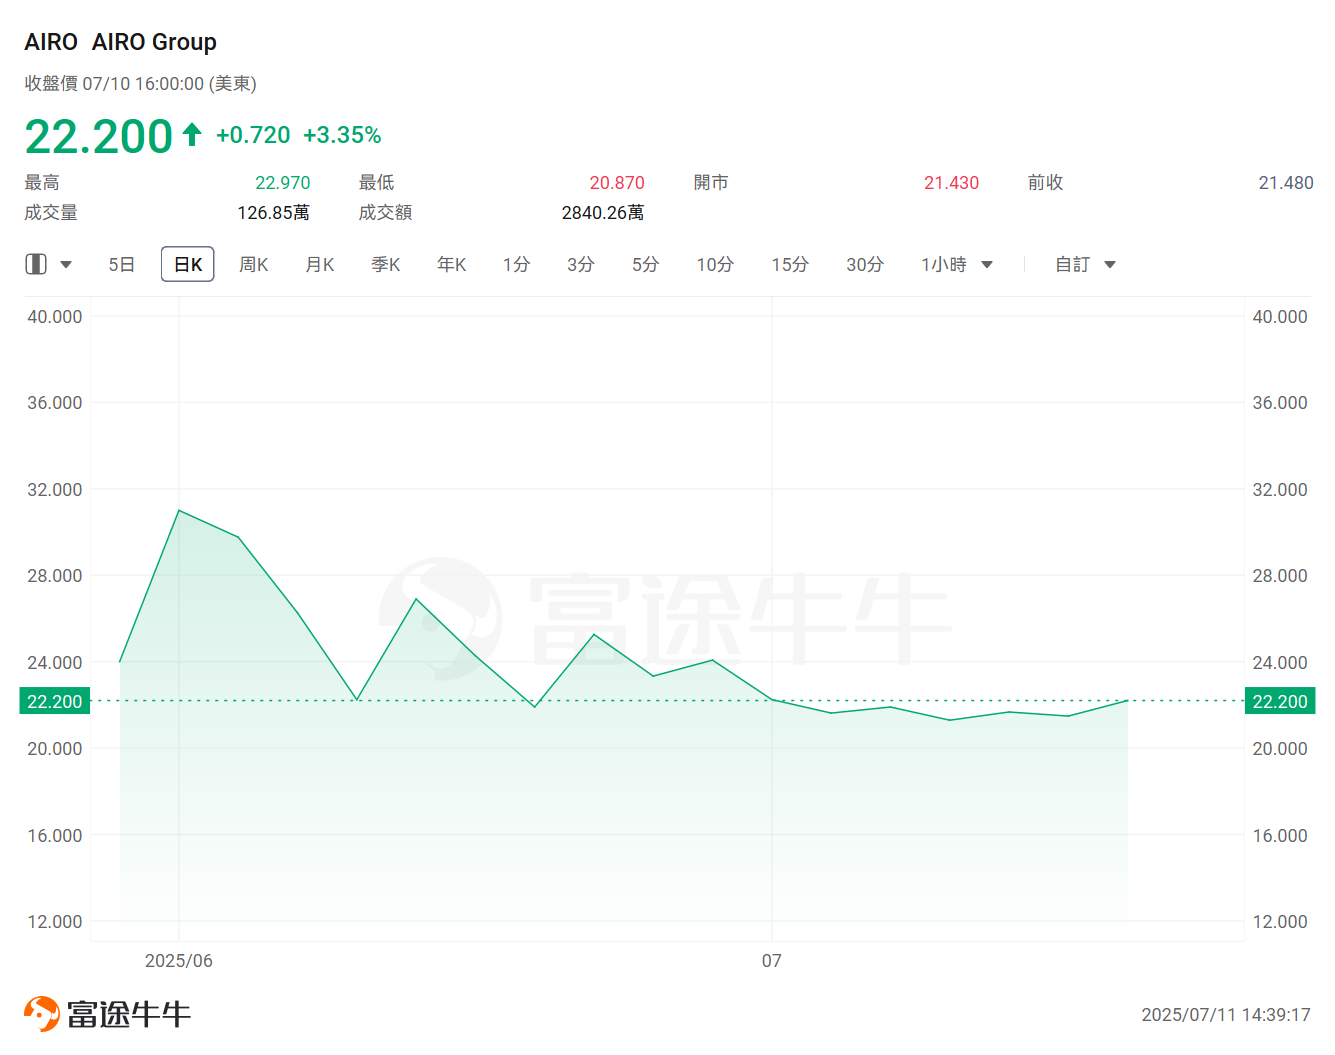This screenshot has width=1335, height=1055.
Task: Select the 日K daily chart tab
Action: click(188, 265)
